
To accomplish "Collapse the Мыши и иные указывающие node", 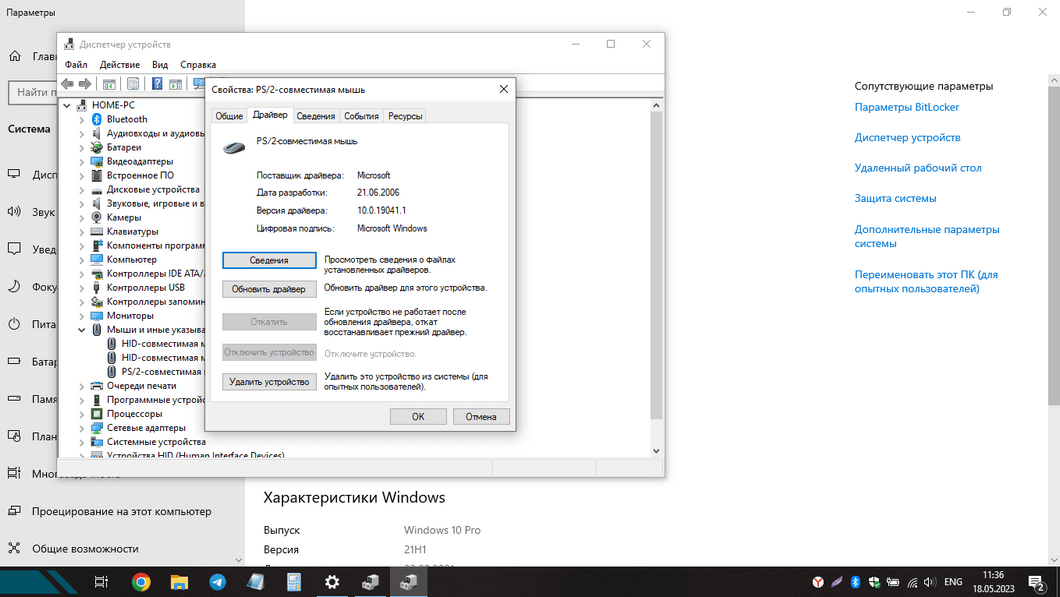I will click(82, 329).
